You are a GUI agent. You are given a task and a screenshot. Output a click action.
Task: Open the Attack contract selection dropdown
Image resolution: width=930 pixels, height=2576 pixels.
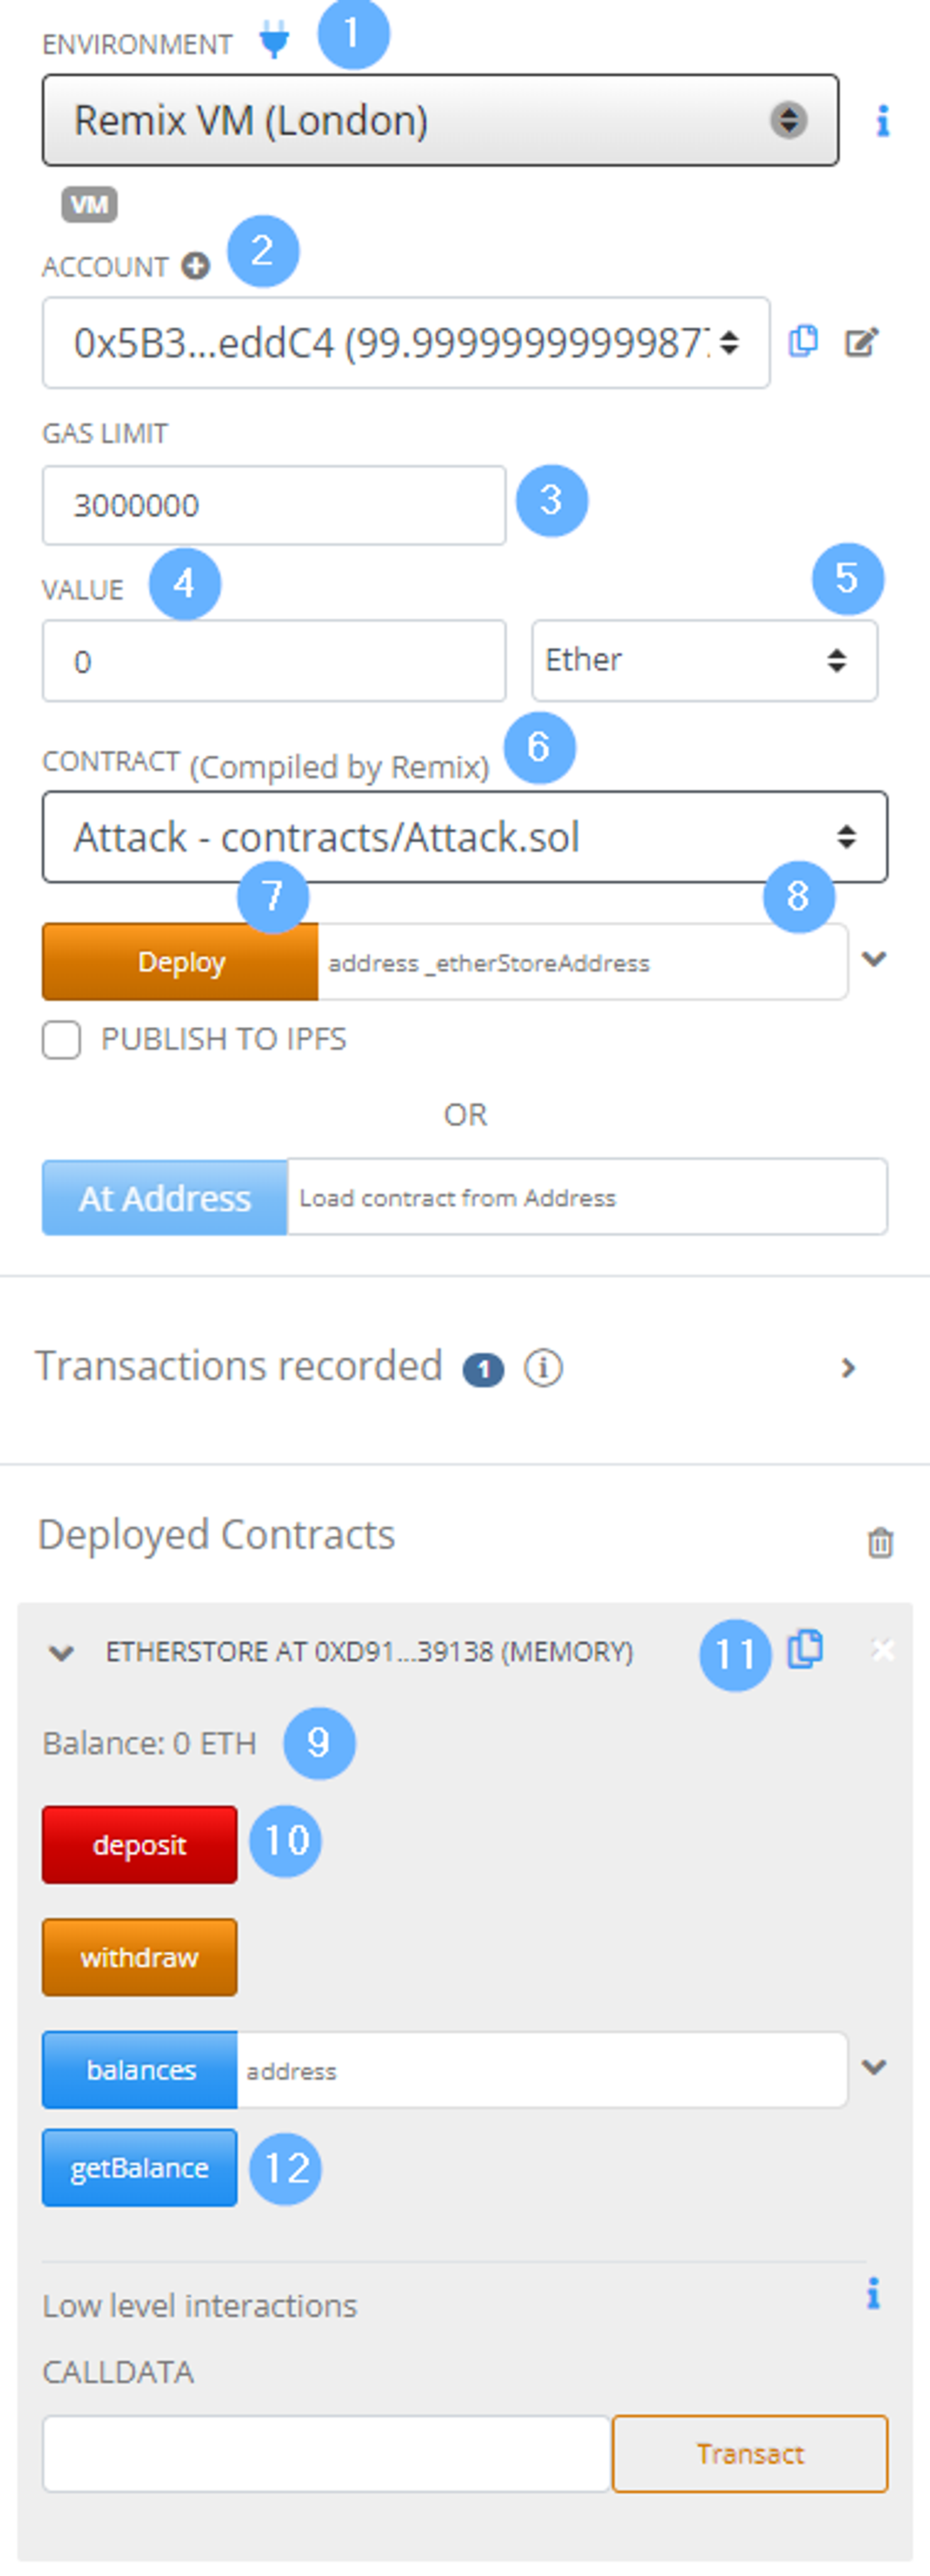pos(464,837)
